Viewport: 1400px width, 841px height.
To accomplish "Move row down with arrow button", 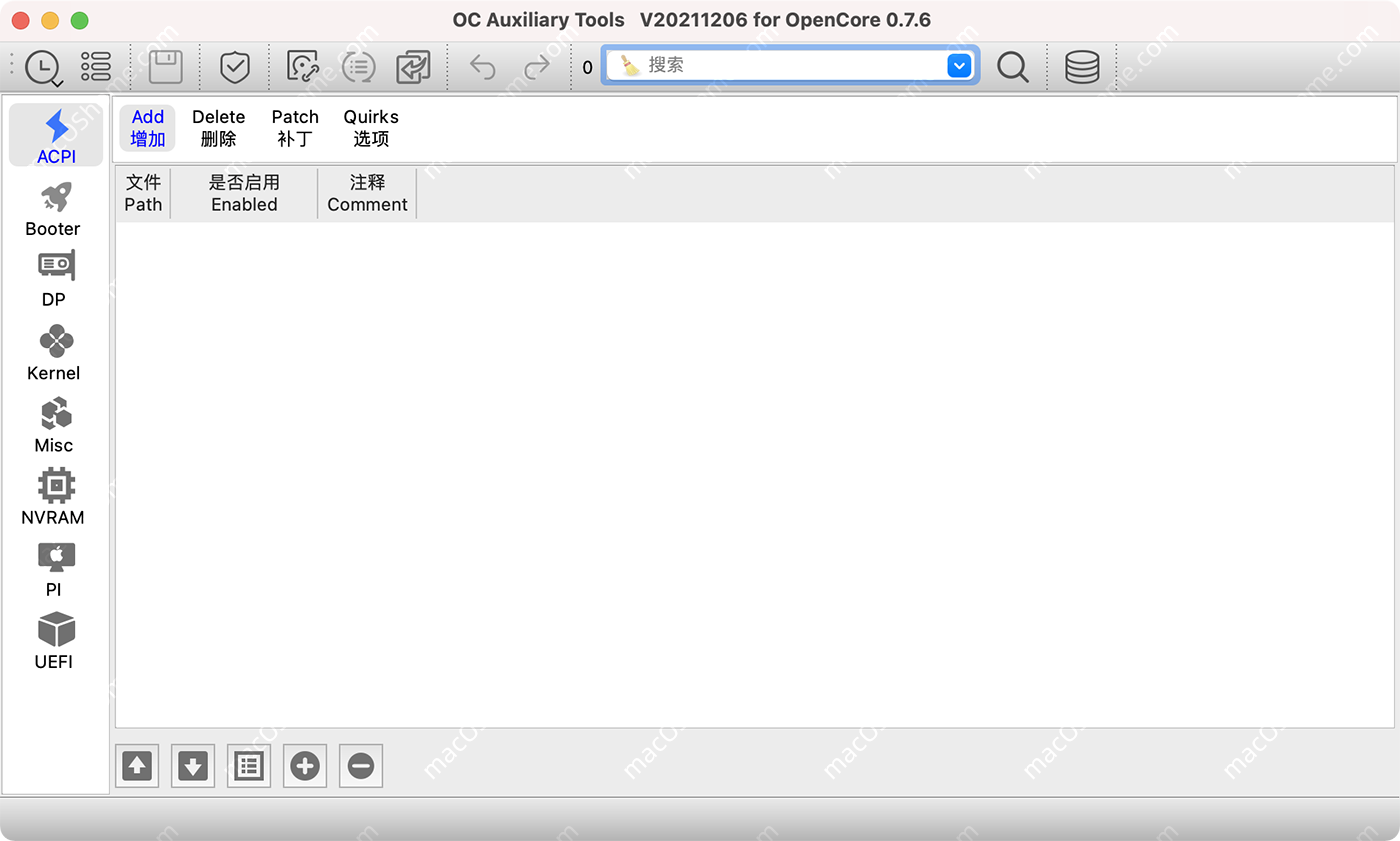I will [x=193, y=766].
